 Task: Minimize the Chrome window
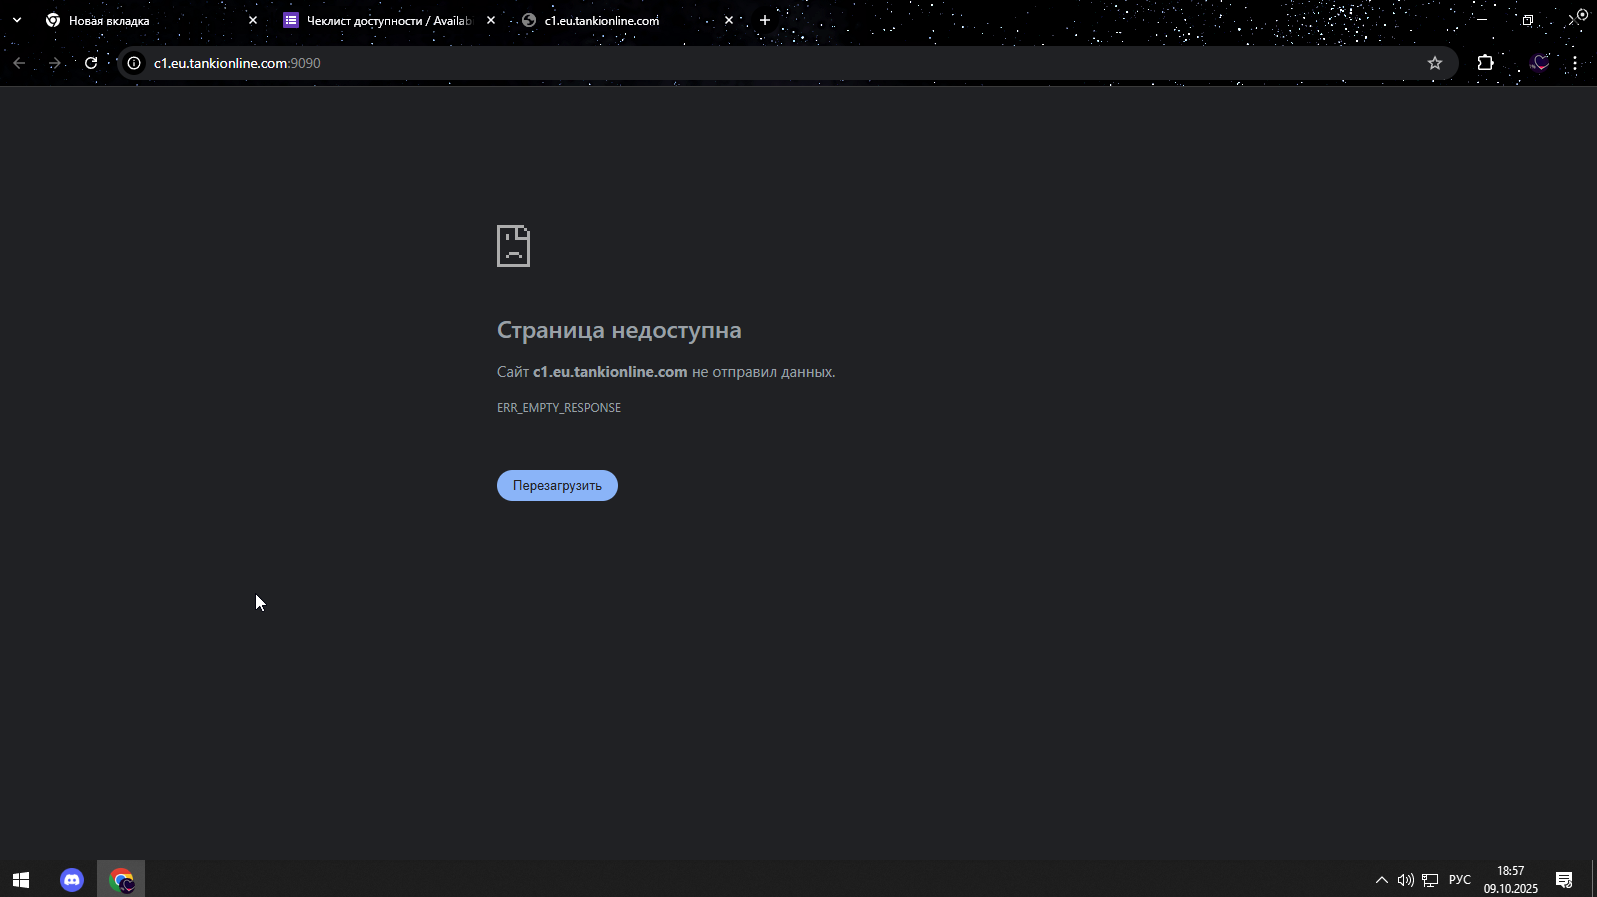point(1482,20)
